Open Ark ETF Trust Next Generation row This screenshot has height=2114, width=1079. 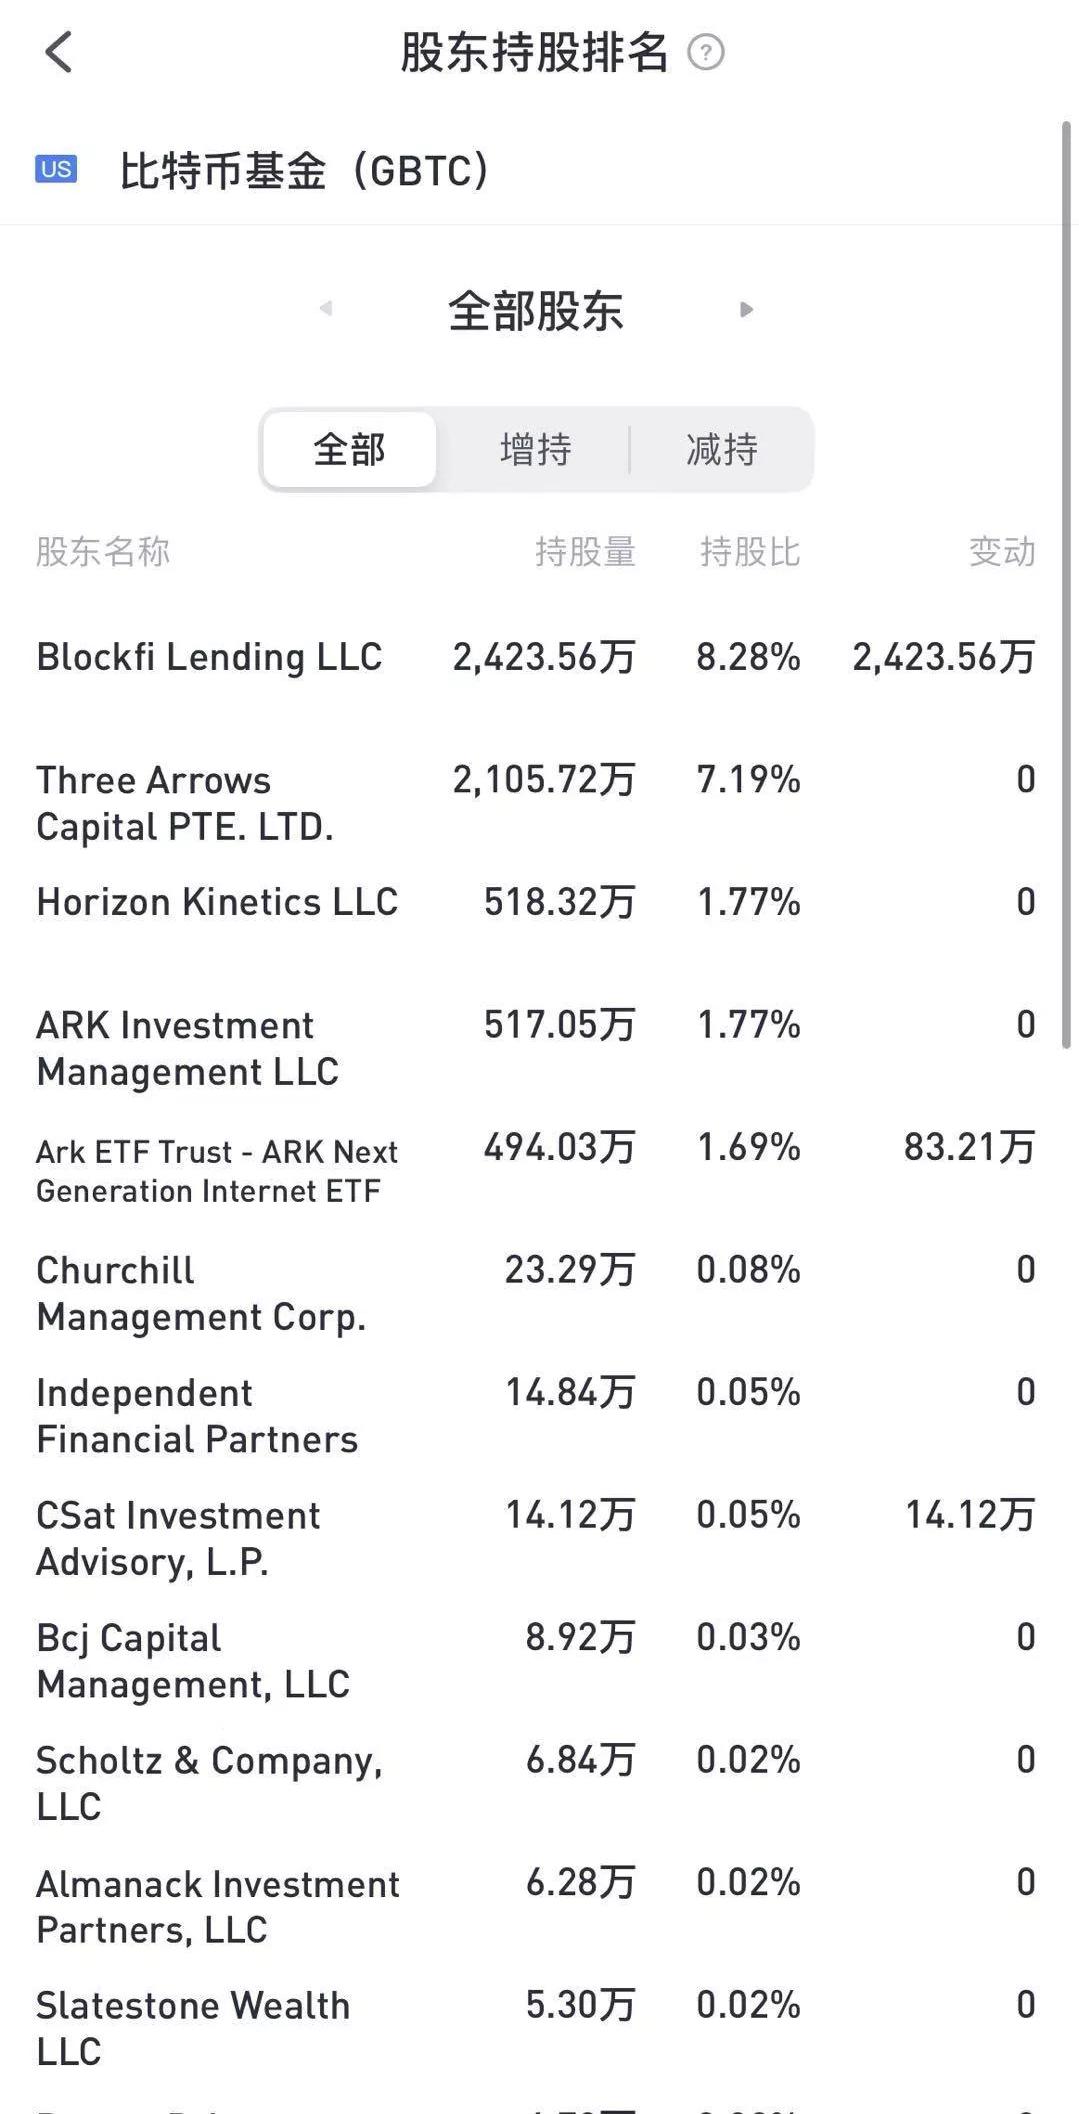pos(536,1170)
